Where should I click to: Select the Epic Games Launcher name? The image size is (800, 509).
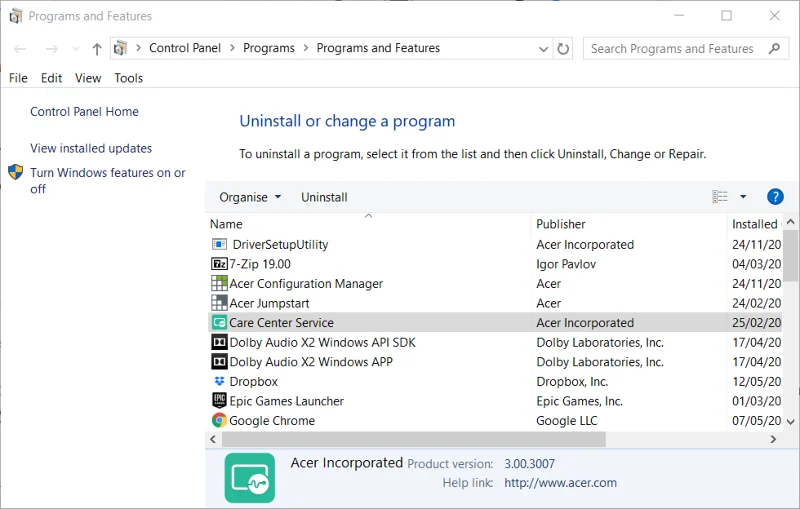click(x=287, y=401)
